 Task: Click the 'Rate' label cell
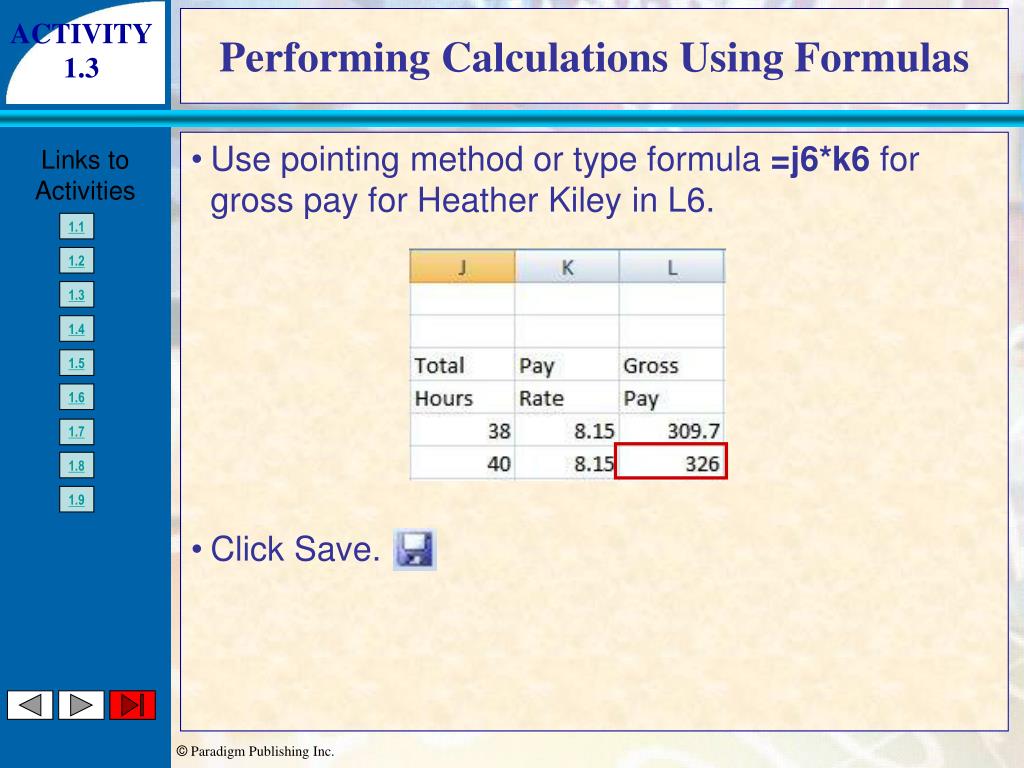(567, 397)
